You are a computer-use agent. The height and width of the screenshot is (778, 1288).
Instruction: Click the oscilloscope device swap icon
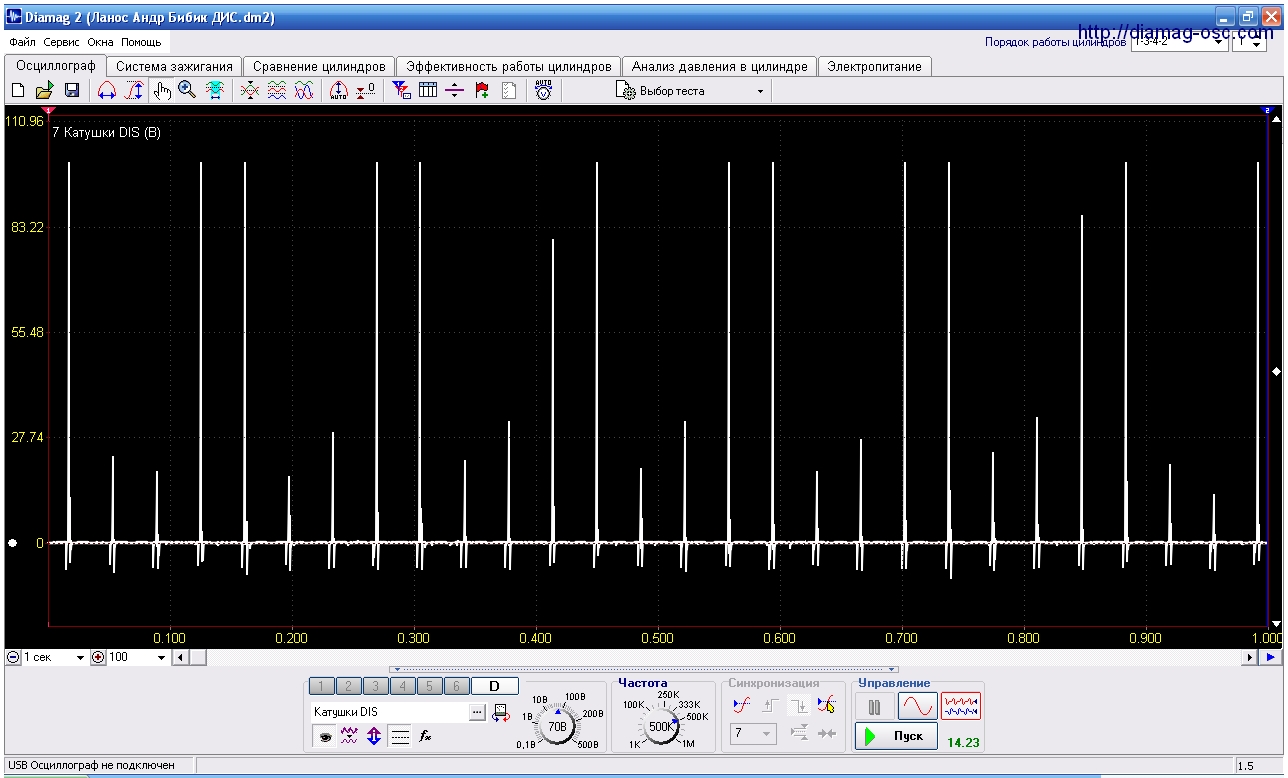click(500, 712)
